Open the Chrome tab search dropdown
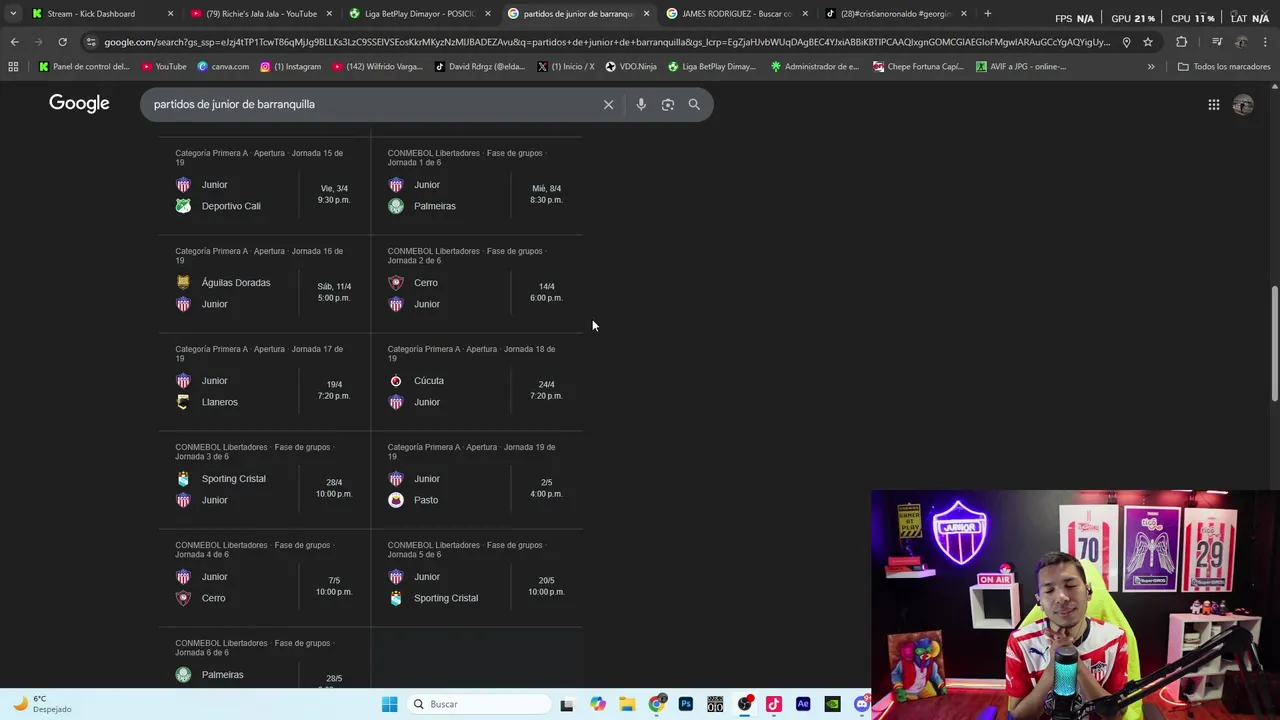The image size is (1280, 720). 13,13
